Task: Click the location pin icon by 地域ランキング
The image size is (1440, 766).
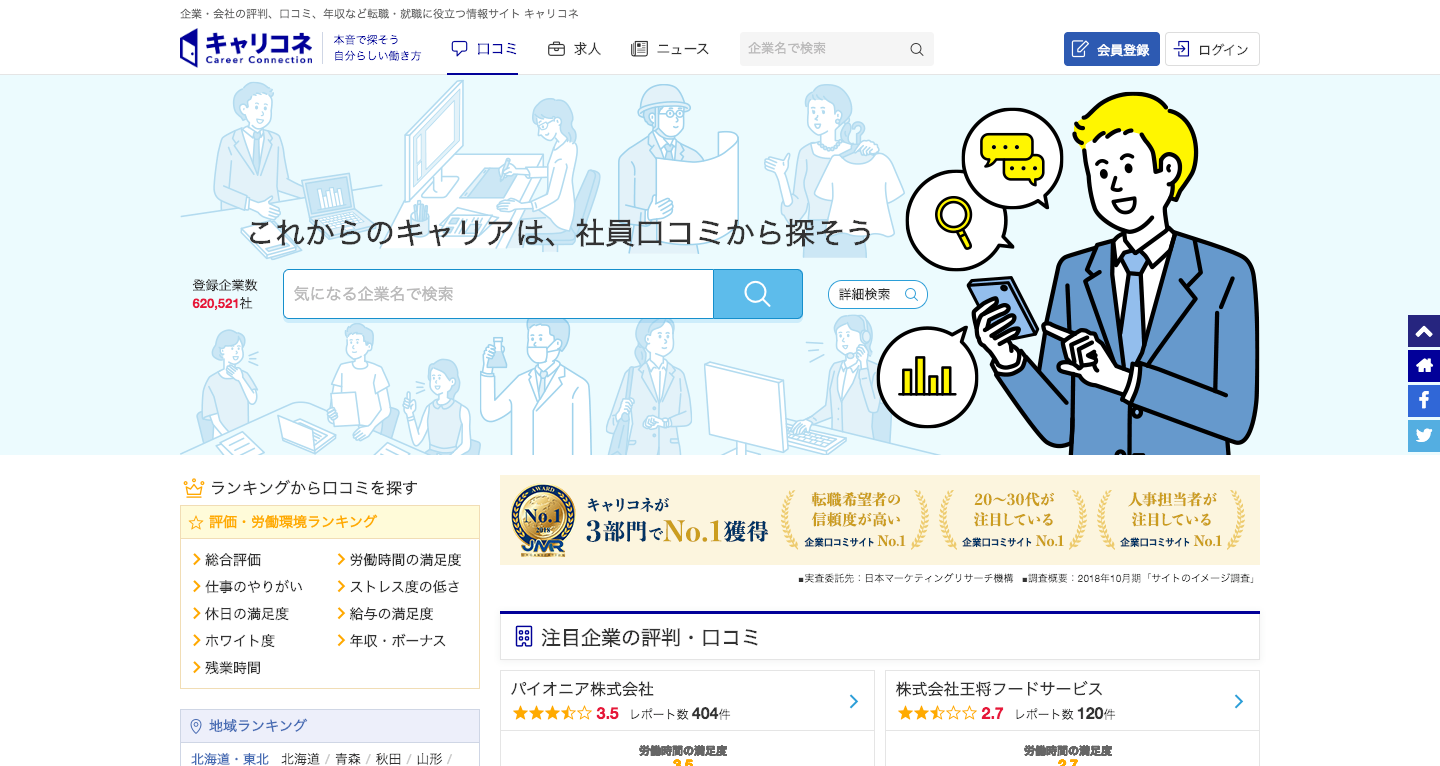Action: click(x=196, y=726)
